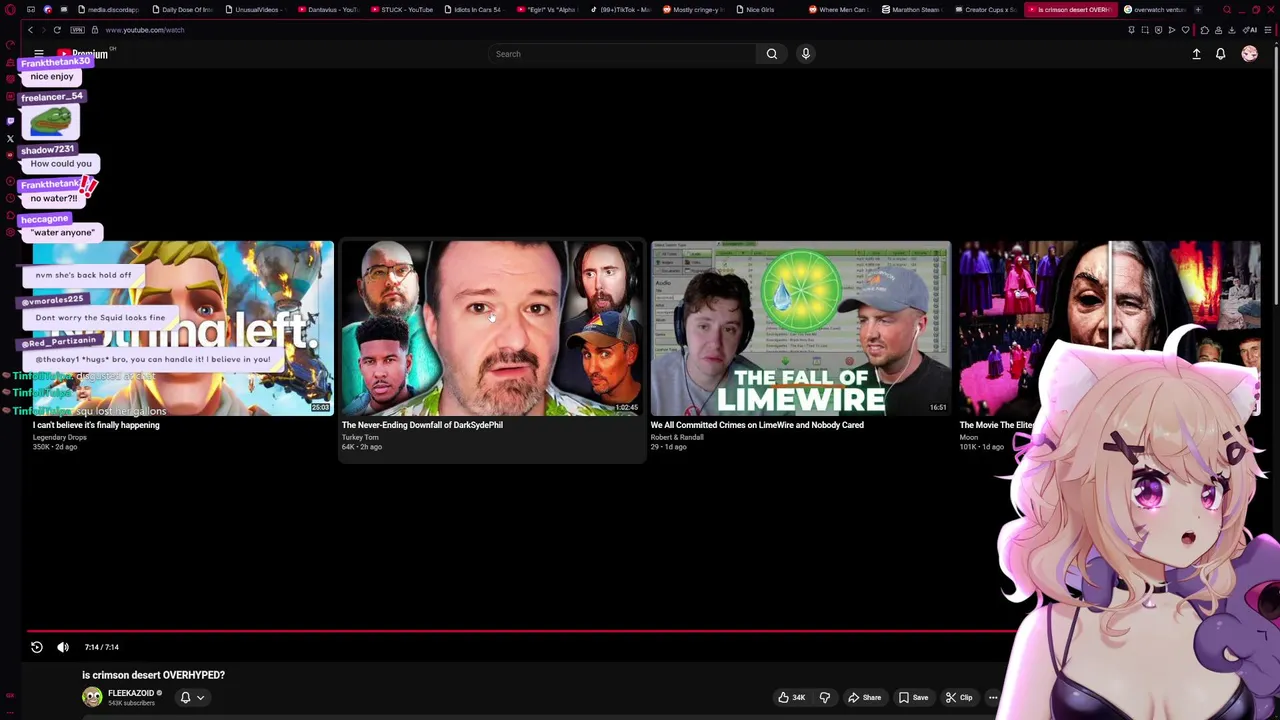Search with voice microphone button
Viewport: 1280px width, 720px height.
(806, 54)
